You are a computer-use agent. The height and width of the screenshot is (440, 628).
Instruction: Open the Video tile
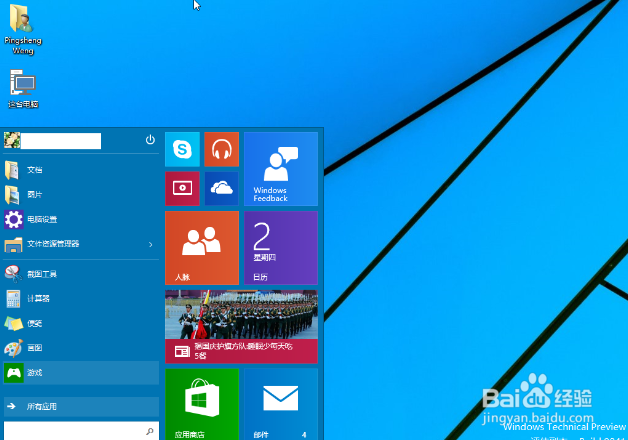click(182, 188)
